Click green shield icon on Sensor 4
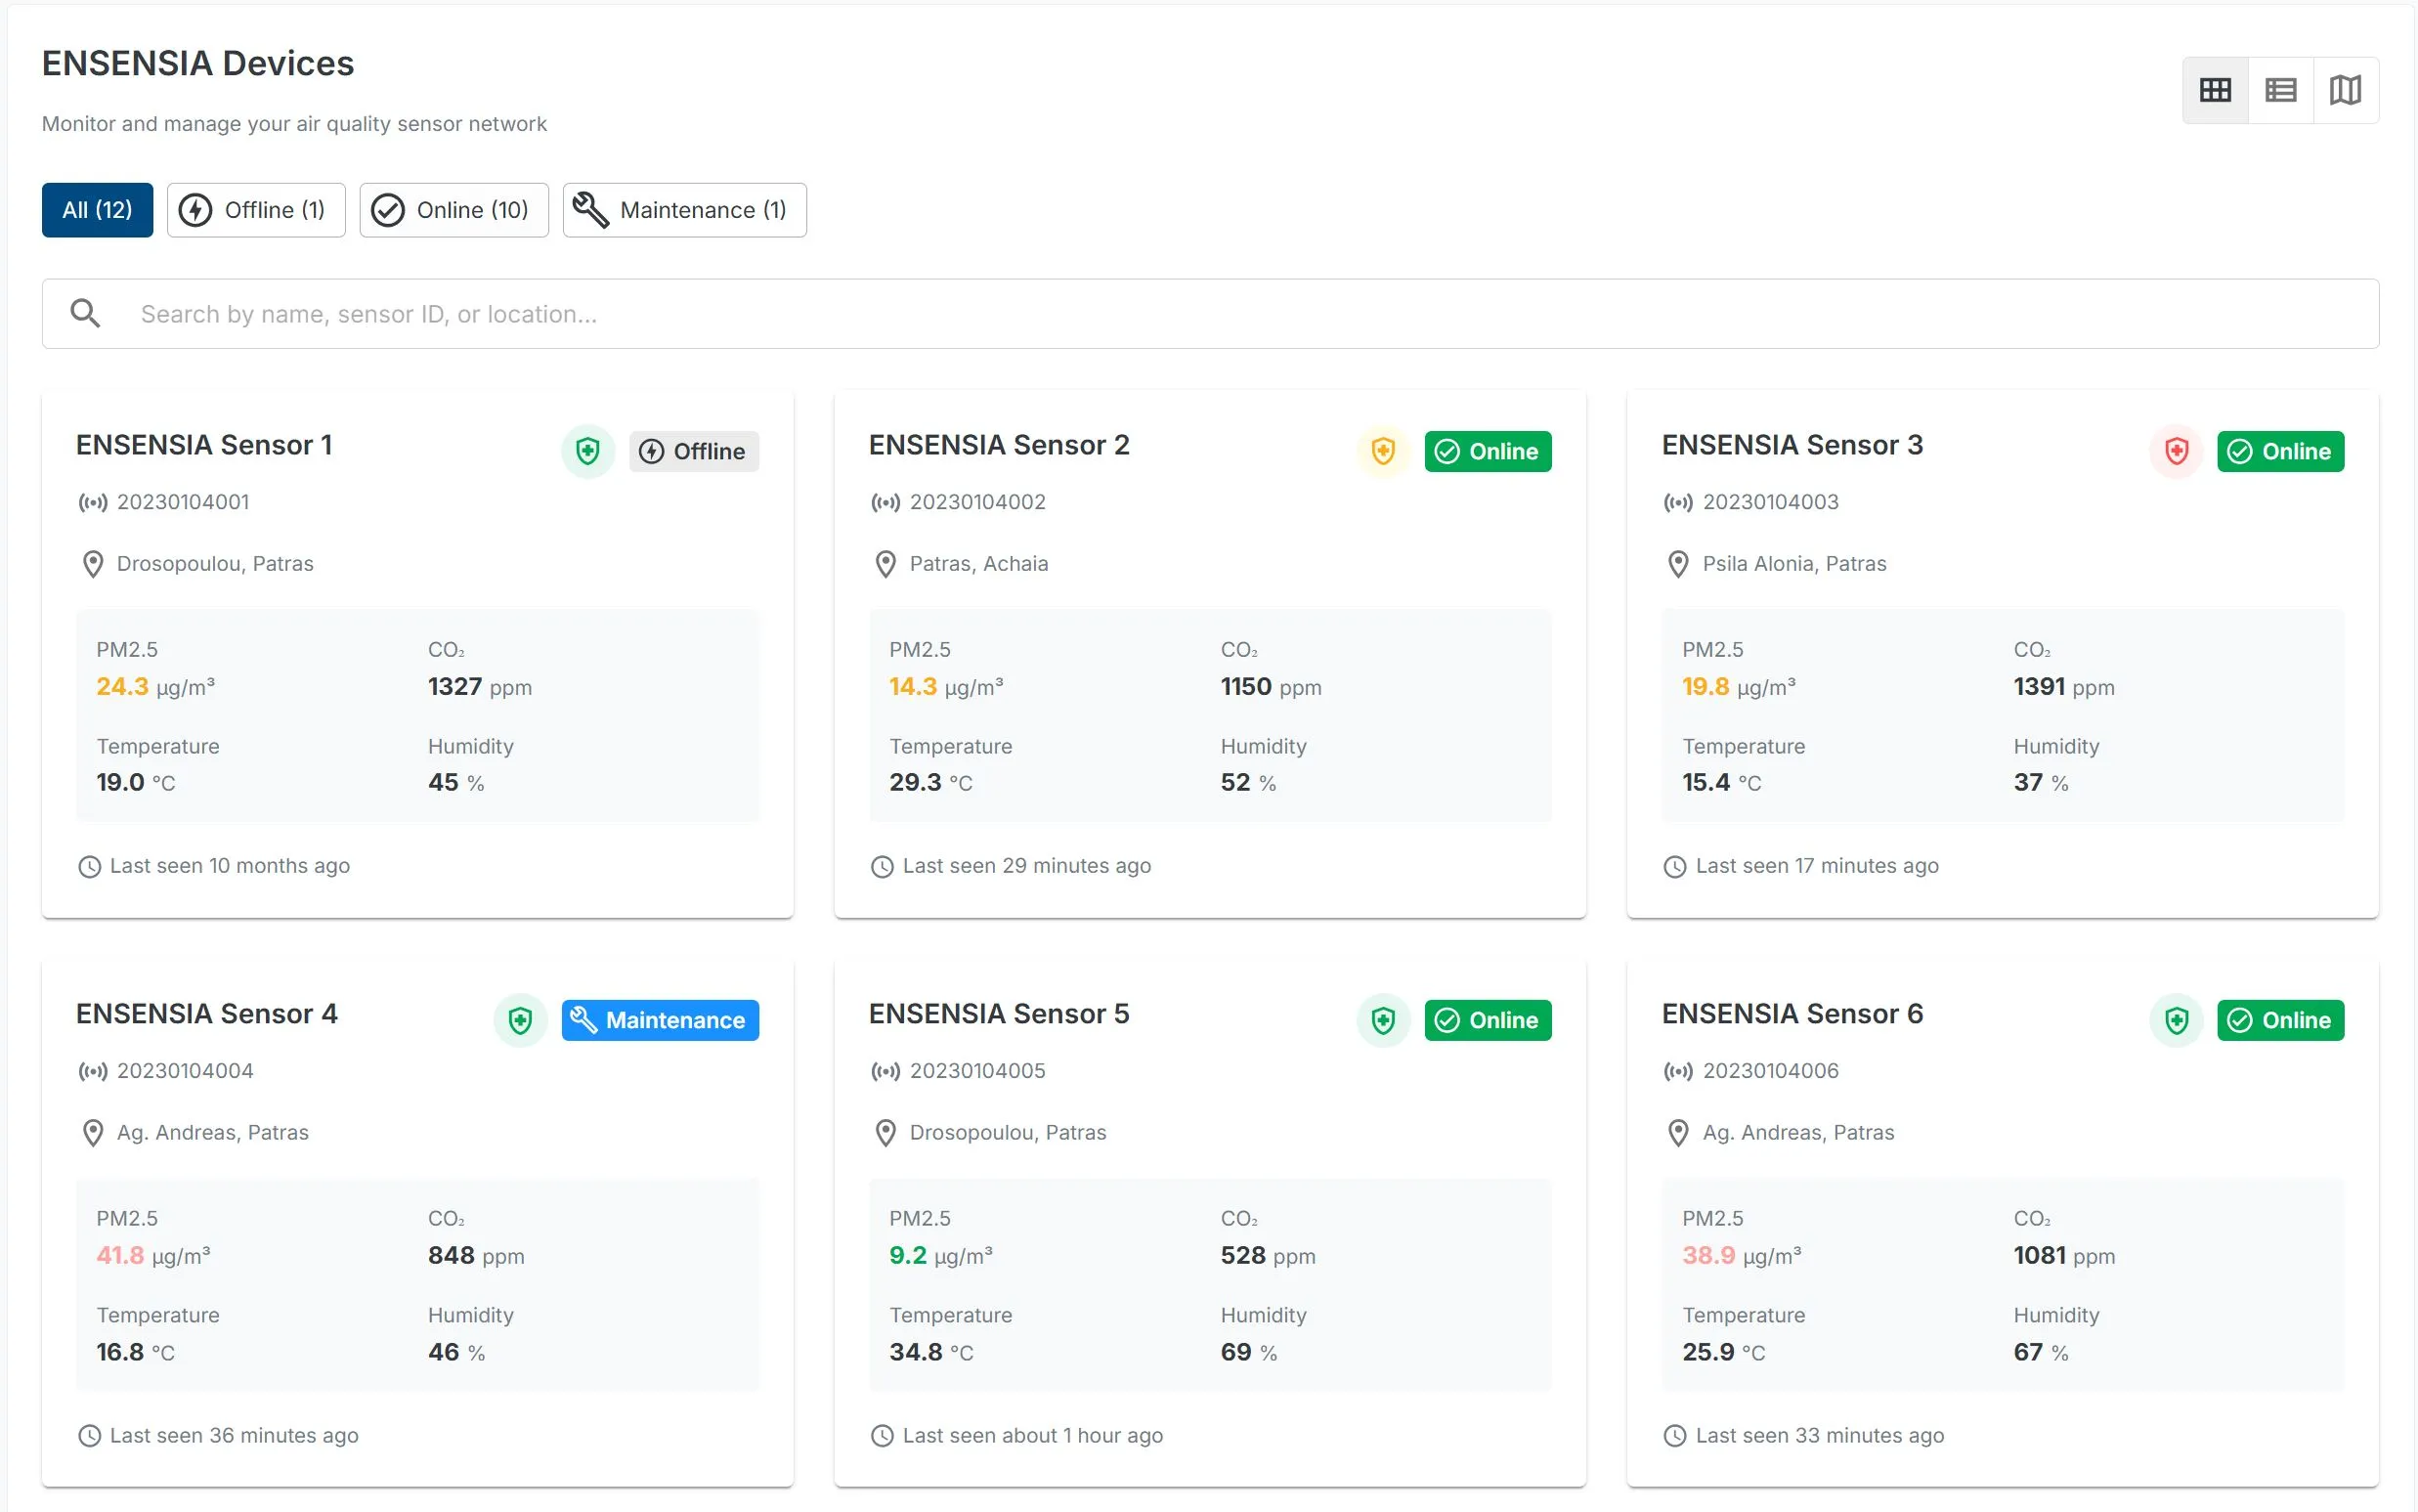Viewport: 2418px width, 1512px height. pos(520,1020)
